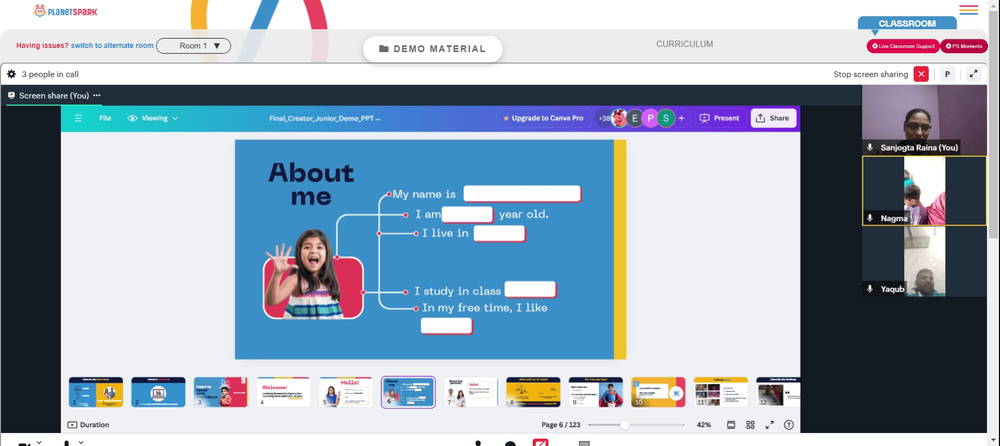The height and width of the screenshot is (446, 1000).
Task: Open Canva hamburger menu
Action: (x=78, y=118)
